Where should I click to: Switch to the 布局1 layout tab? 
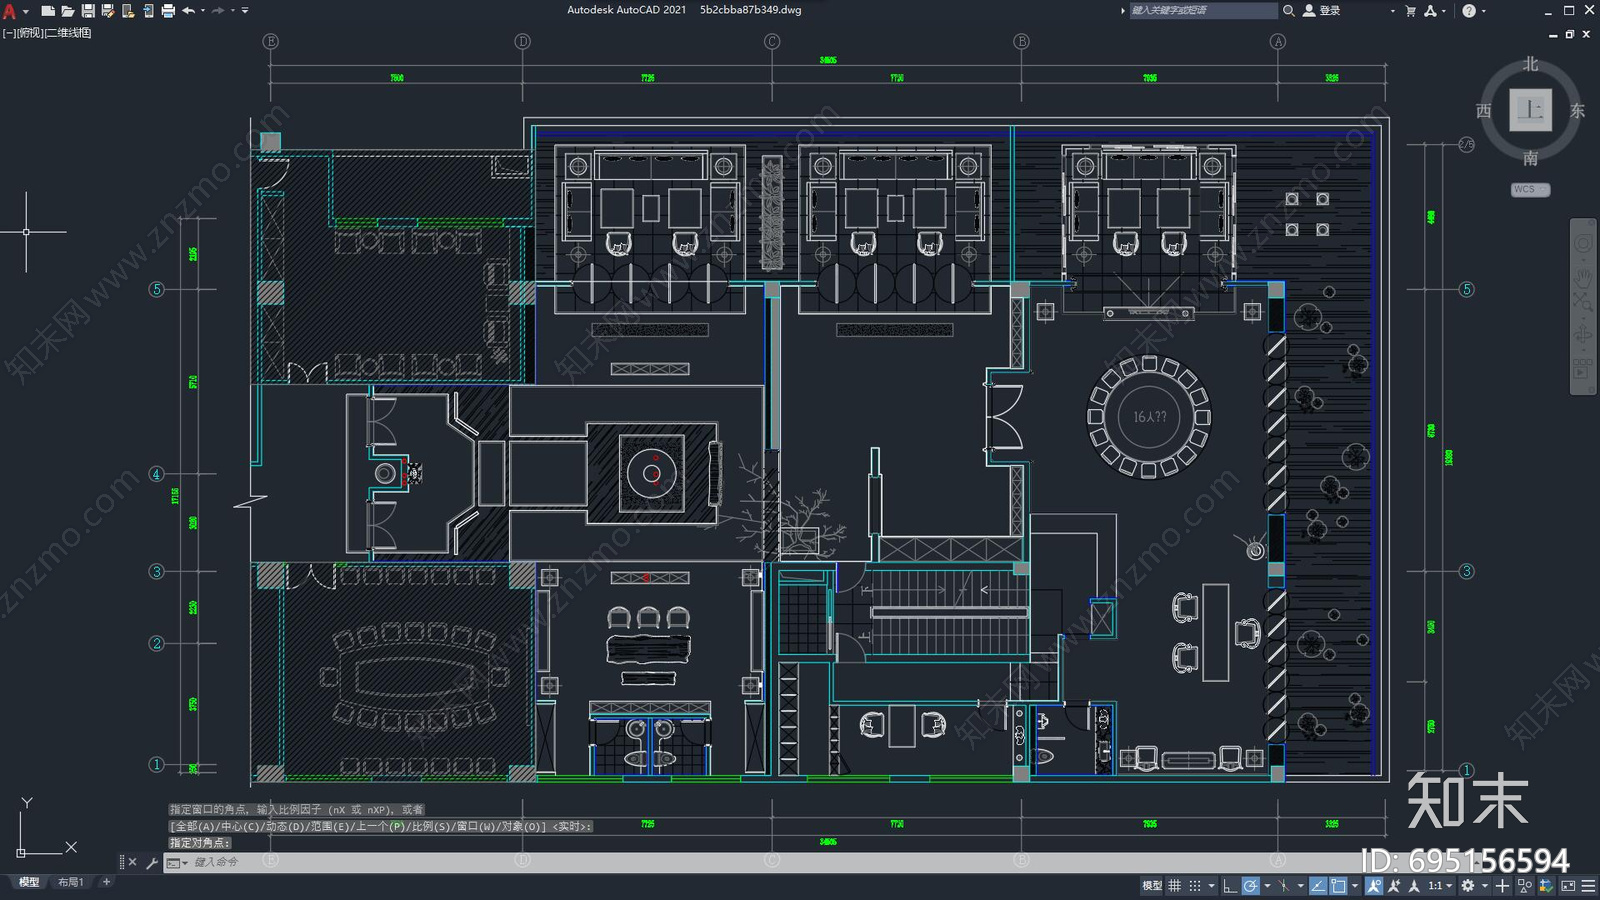coord(70,882)
